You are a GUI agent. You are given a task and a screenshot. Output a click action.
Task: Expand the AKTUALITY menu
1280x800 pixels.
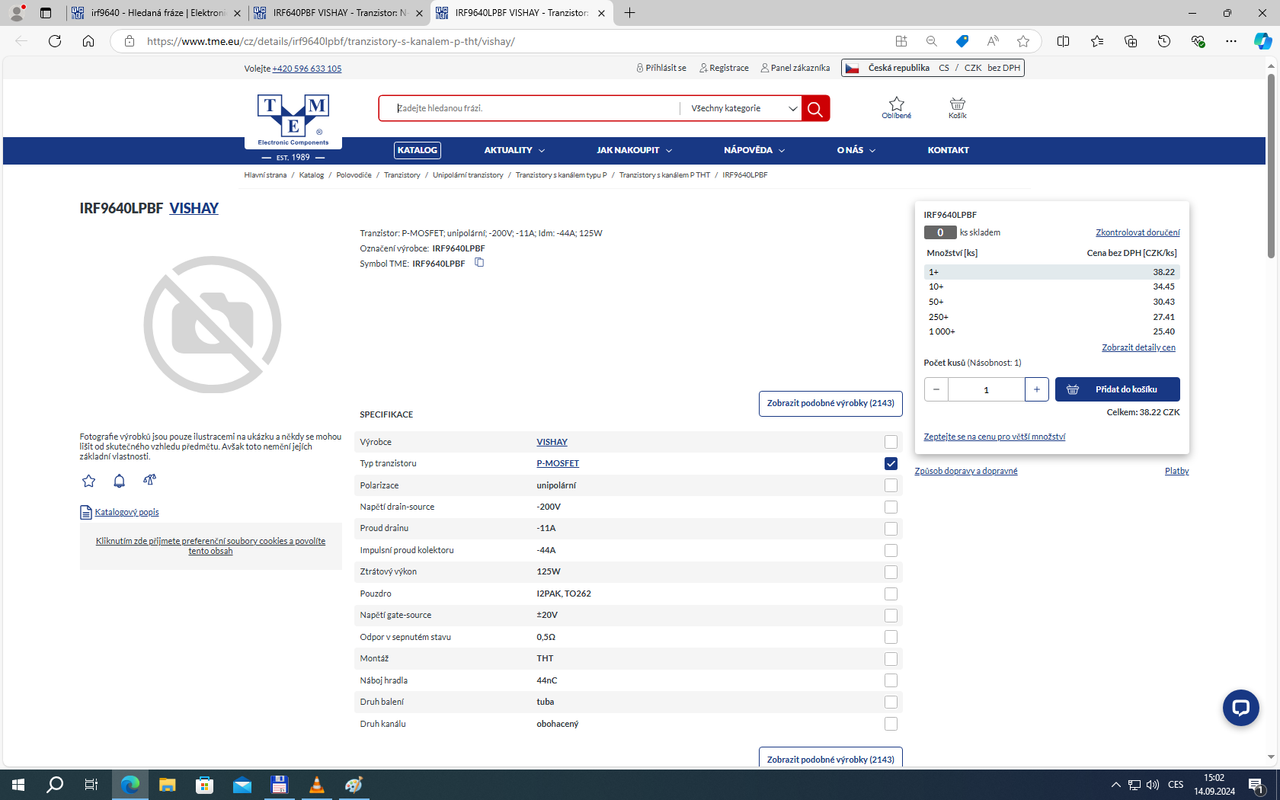coord(514,150)
